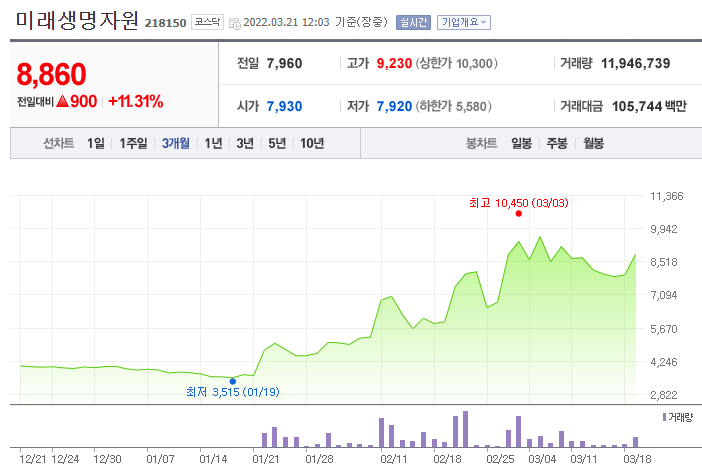This screenshot has width=702, height=474.
Task: Click the 거래대금 value 105,744 백만
Action: tap(649, 107)
